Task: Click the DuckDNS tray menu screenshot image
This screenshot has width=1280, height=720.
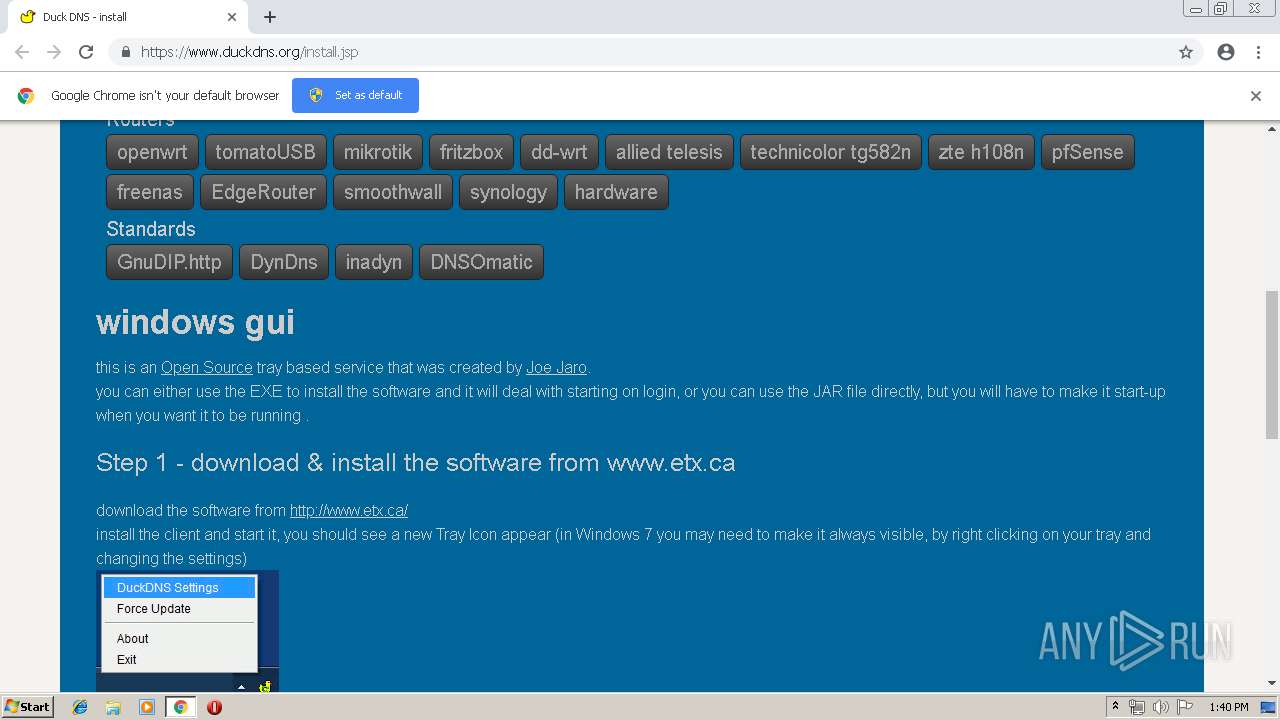Action: pos(187,631)
